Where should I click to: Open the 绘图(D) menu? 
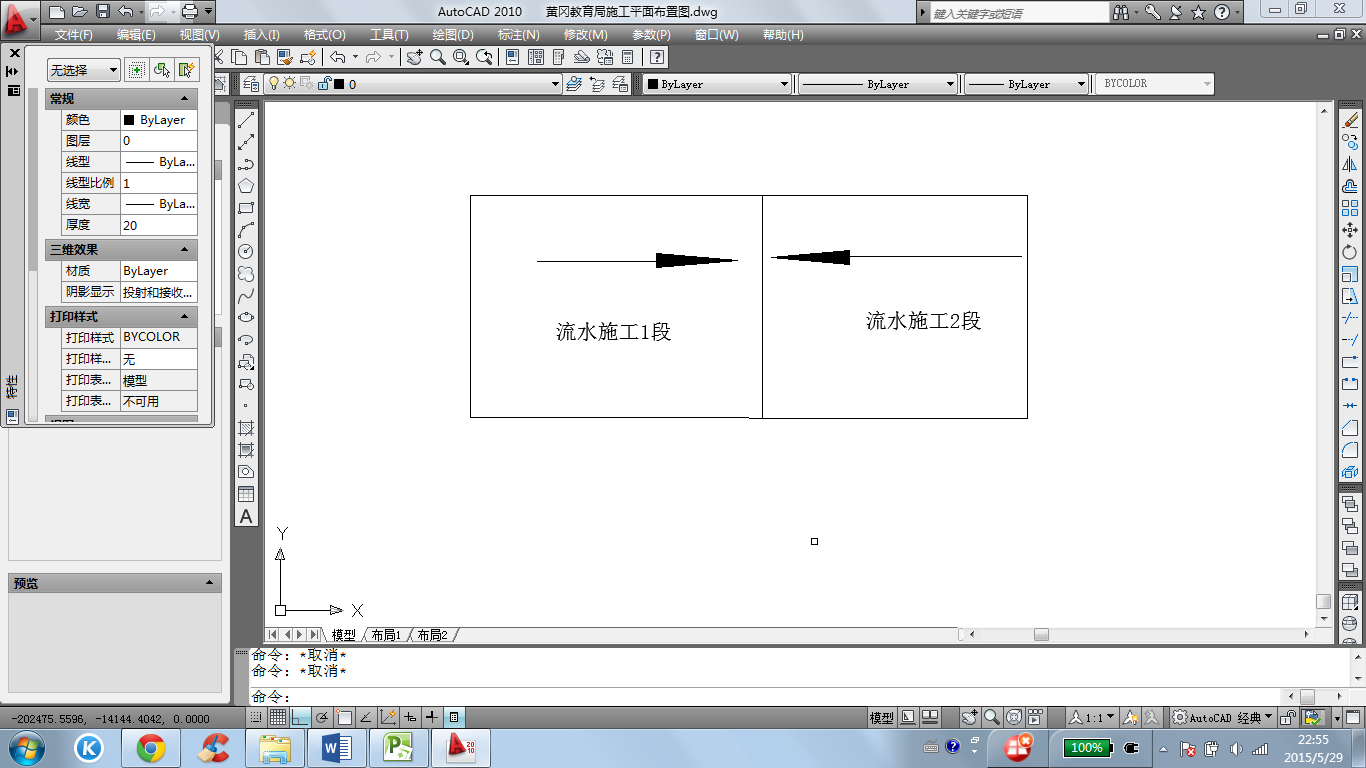[x=453, y=34]
